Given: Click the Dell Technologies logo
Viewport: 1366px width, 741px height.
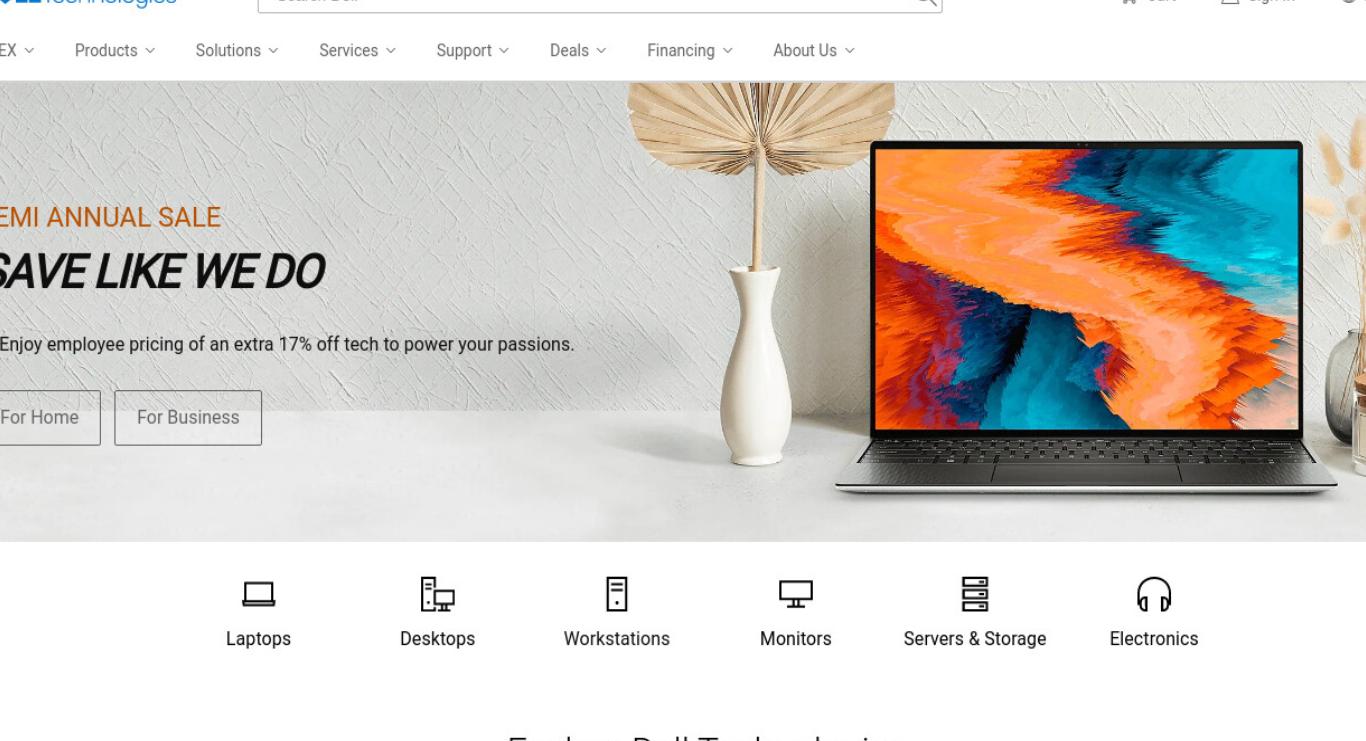Looking at the screenshot, I should click(88, 3).
